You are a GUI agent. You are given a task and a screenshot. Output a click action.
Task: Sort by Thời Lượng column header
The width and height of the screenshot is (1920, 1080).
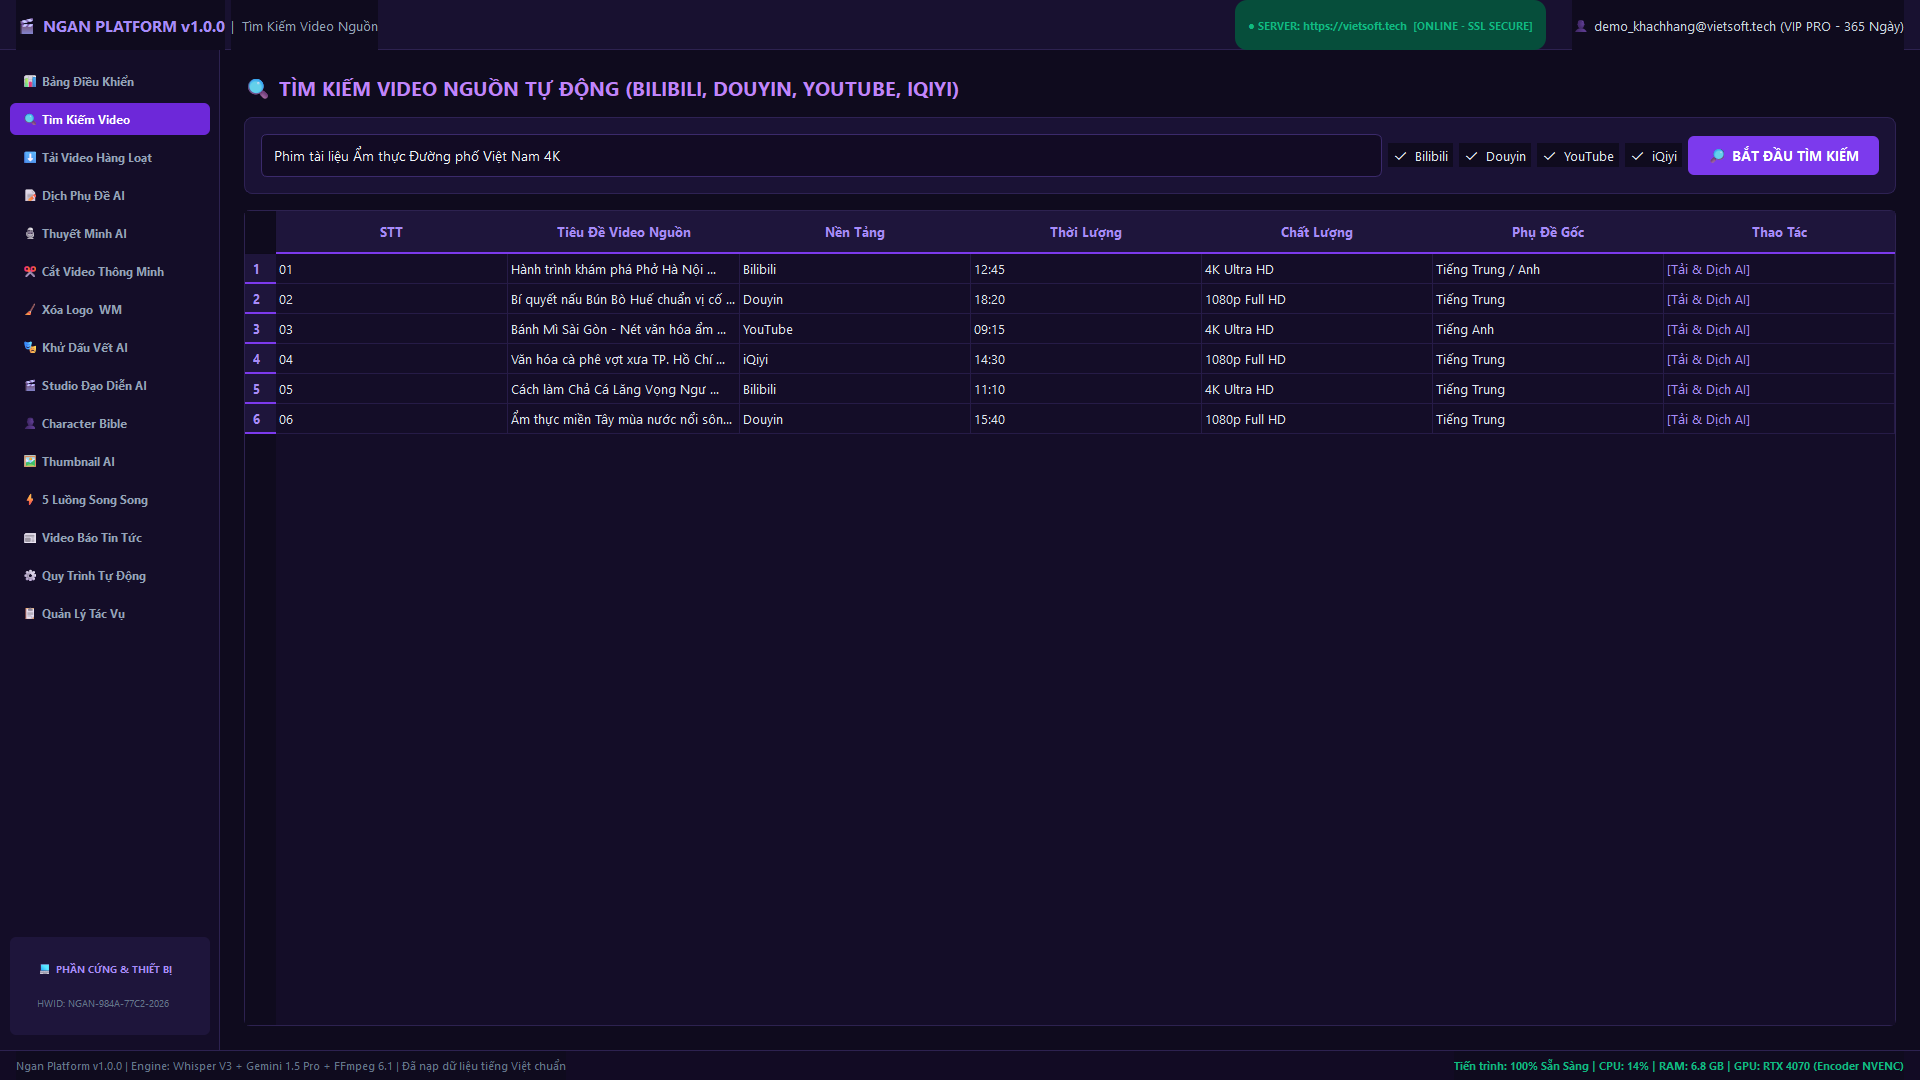(x=1086, y=232)
